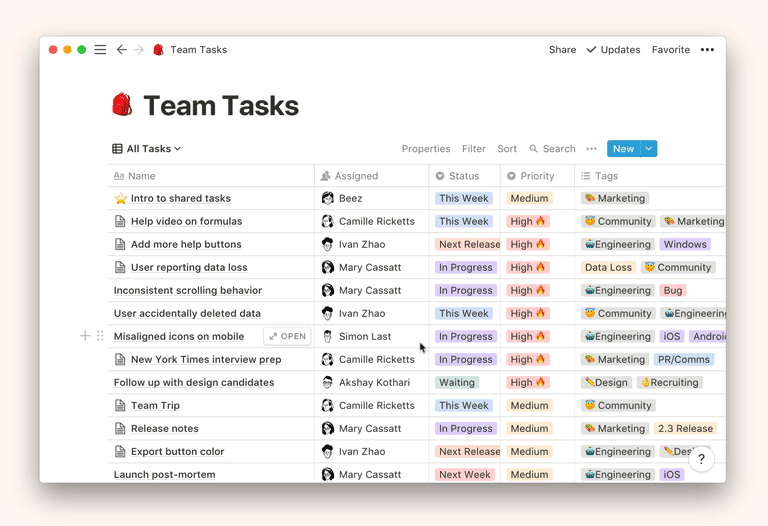Click the blue New button
Screen dimensions: 768x526
click(623, 149)
